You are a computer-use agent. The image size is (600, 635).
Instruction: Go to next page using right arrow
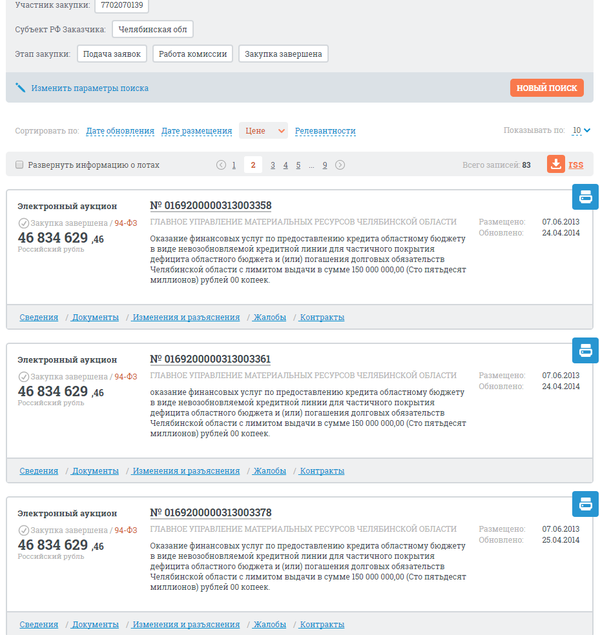click(340, 165)
